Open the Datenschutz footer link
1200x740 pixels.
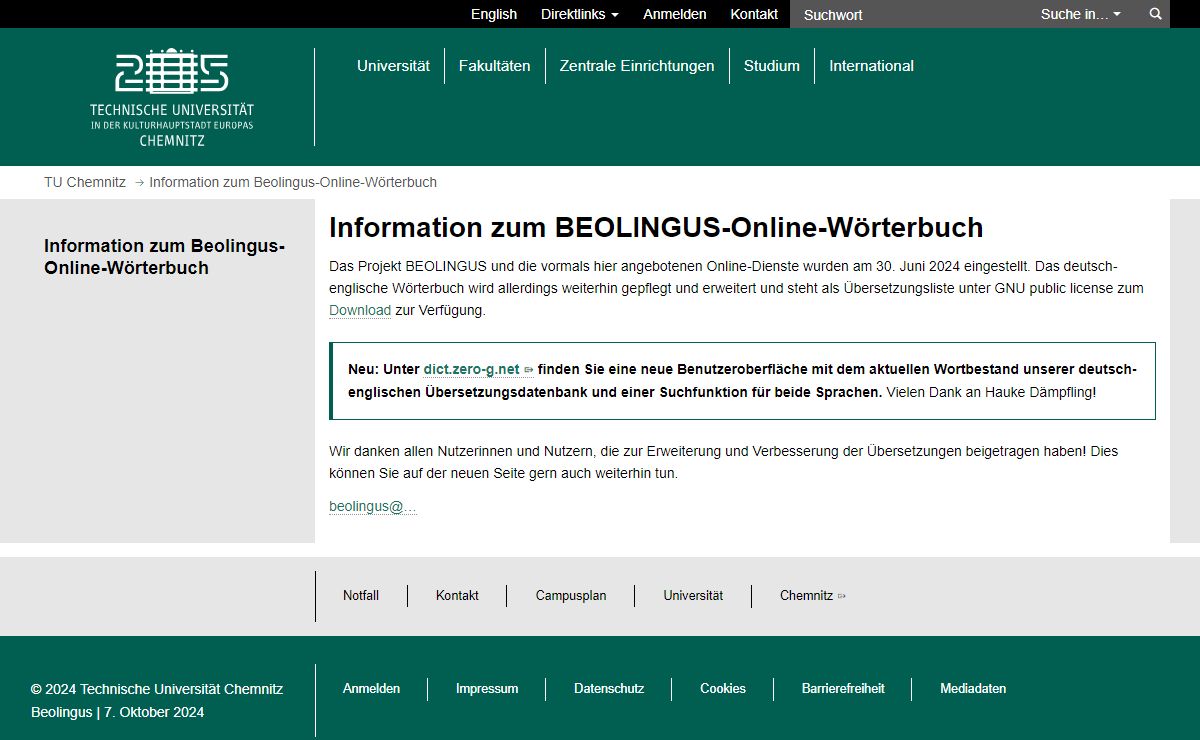coord(609,689)
